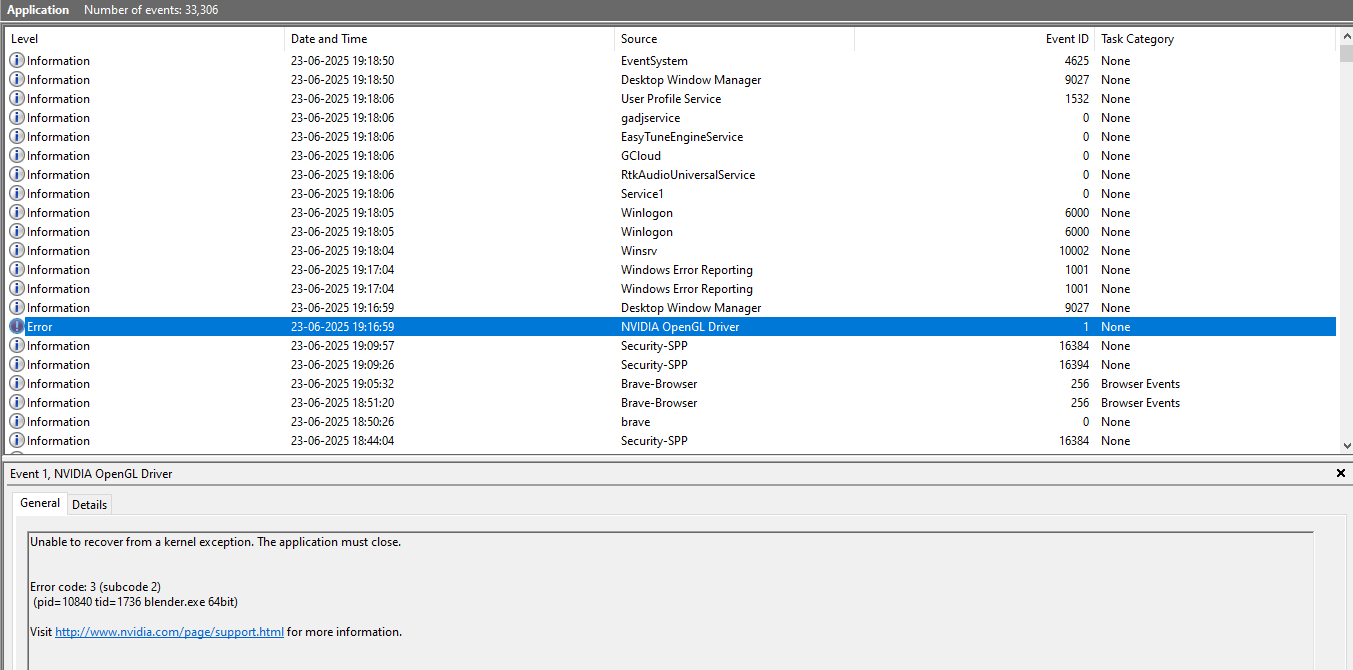Select the gadjservice event row
Viewport: 1353px width, 670px height.
click(671, 118)
